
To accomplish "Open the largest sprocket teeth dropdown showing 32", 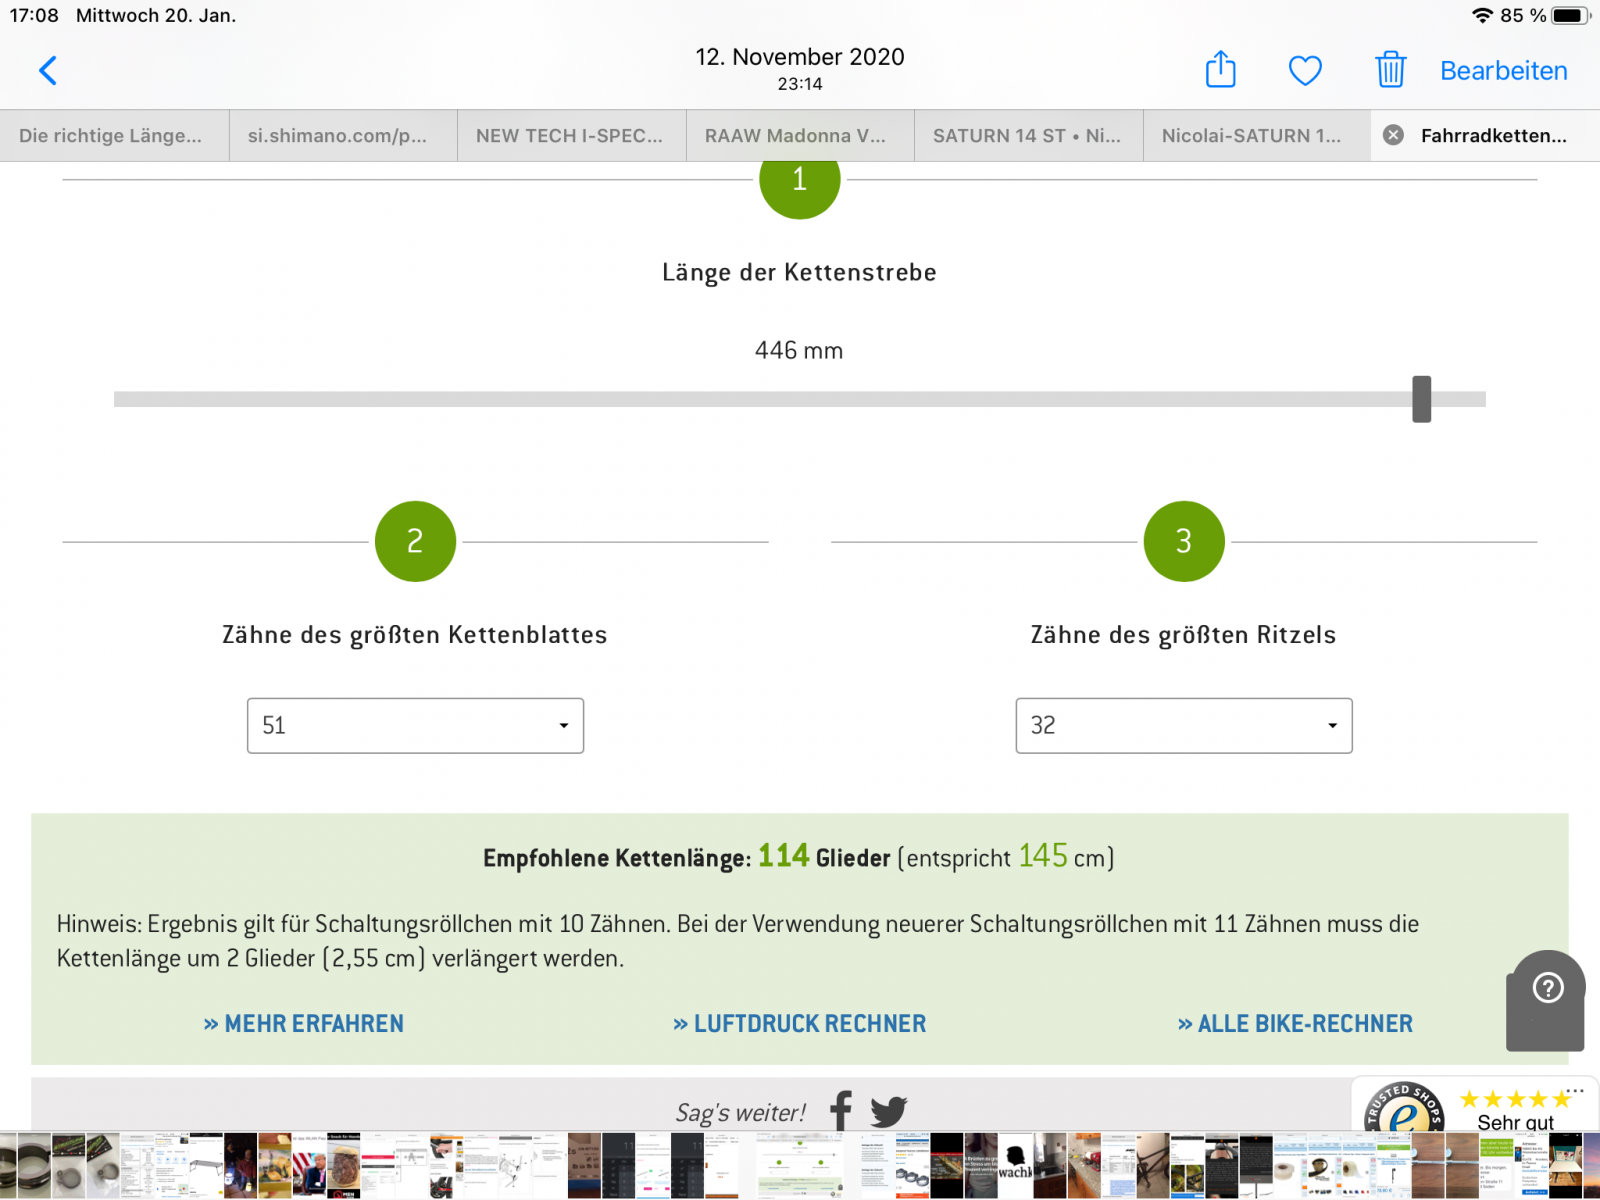I will [x=1183, y=725].
